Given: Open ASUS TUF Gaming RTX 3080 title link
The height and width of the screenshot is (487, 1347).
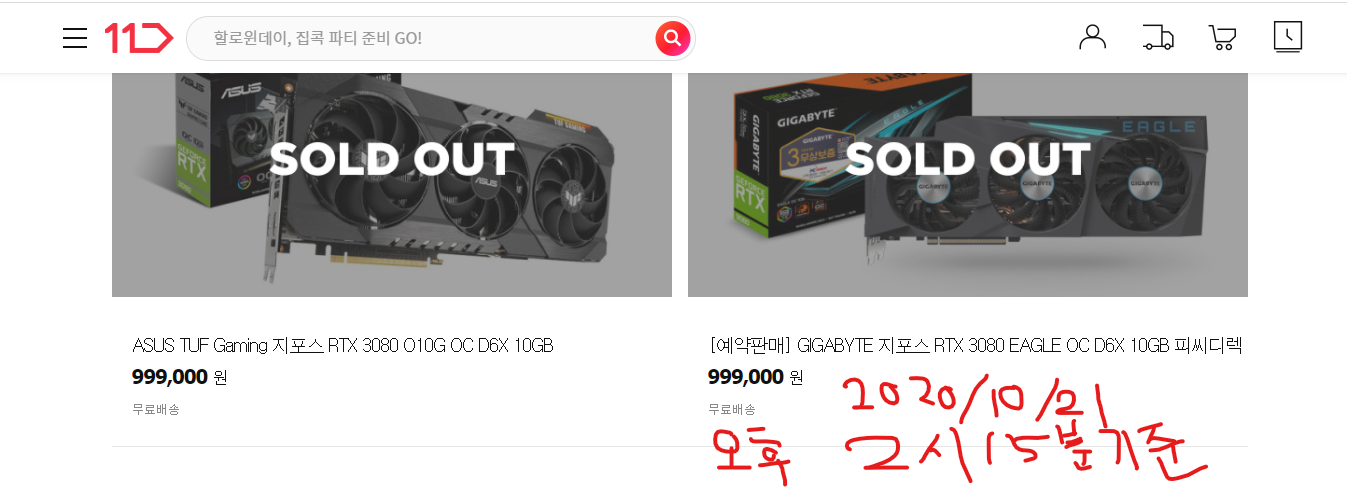Looking at the screenshot, I should click(343, 346).
